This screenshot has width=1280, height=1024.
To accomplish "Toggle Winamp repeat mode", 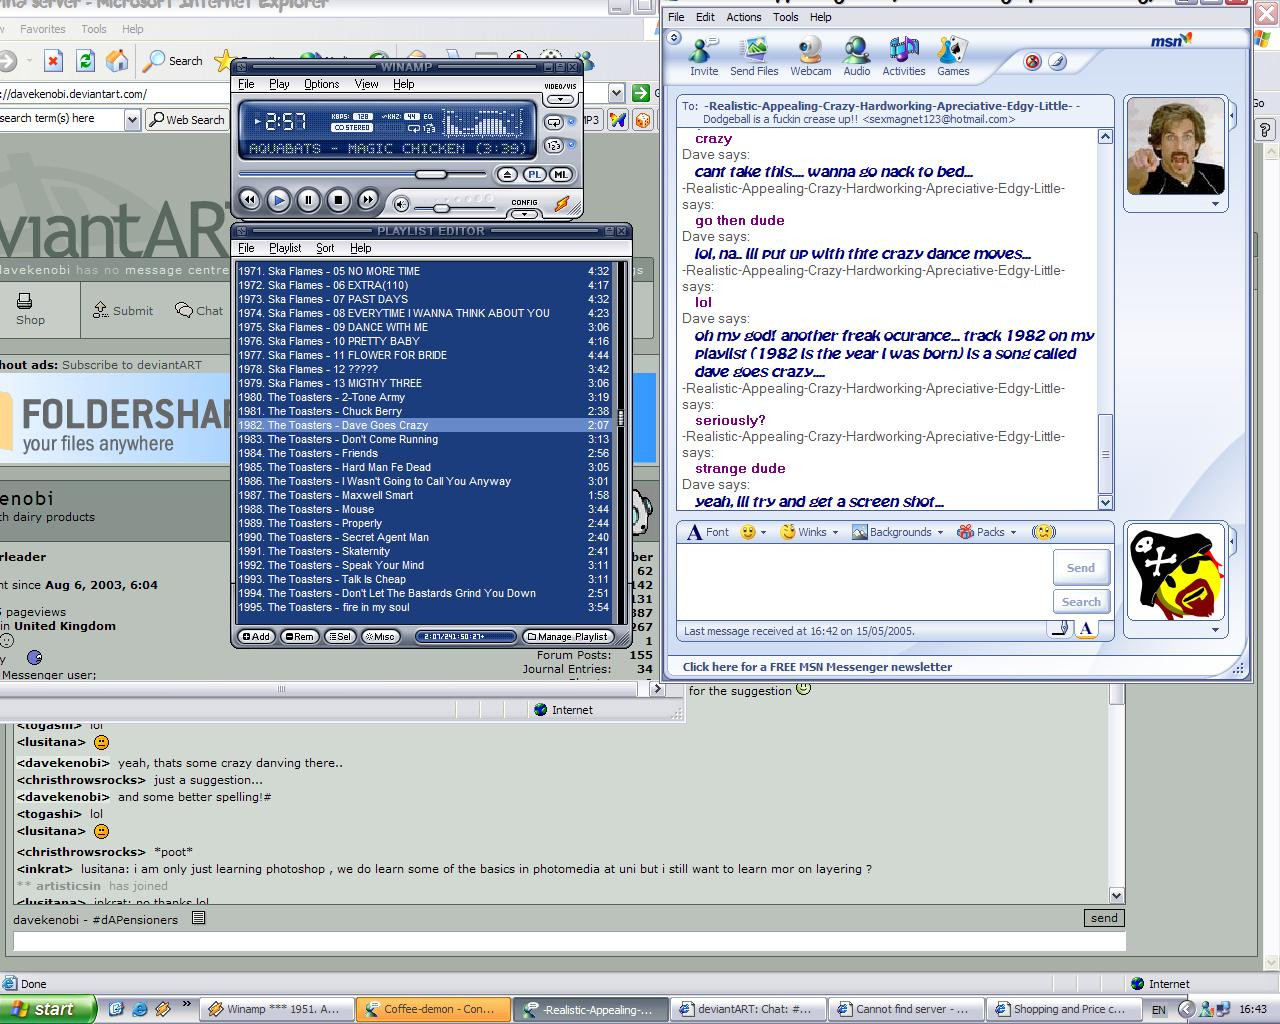I will pyautogui.click(x=553, y=122).
